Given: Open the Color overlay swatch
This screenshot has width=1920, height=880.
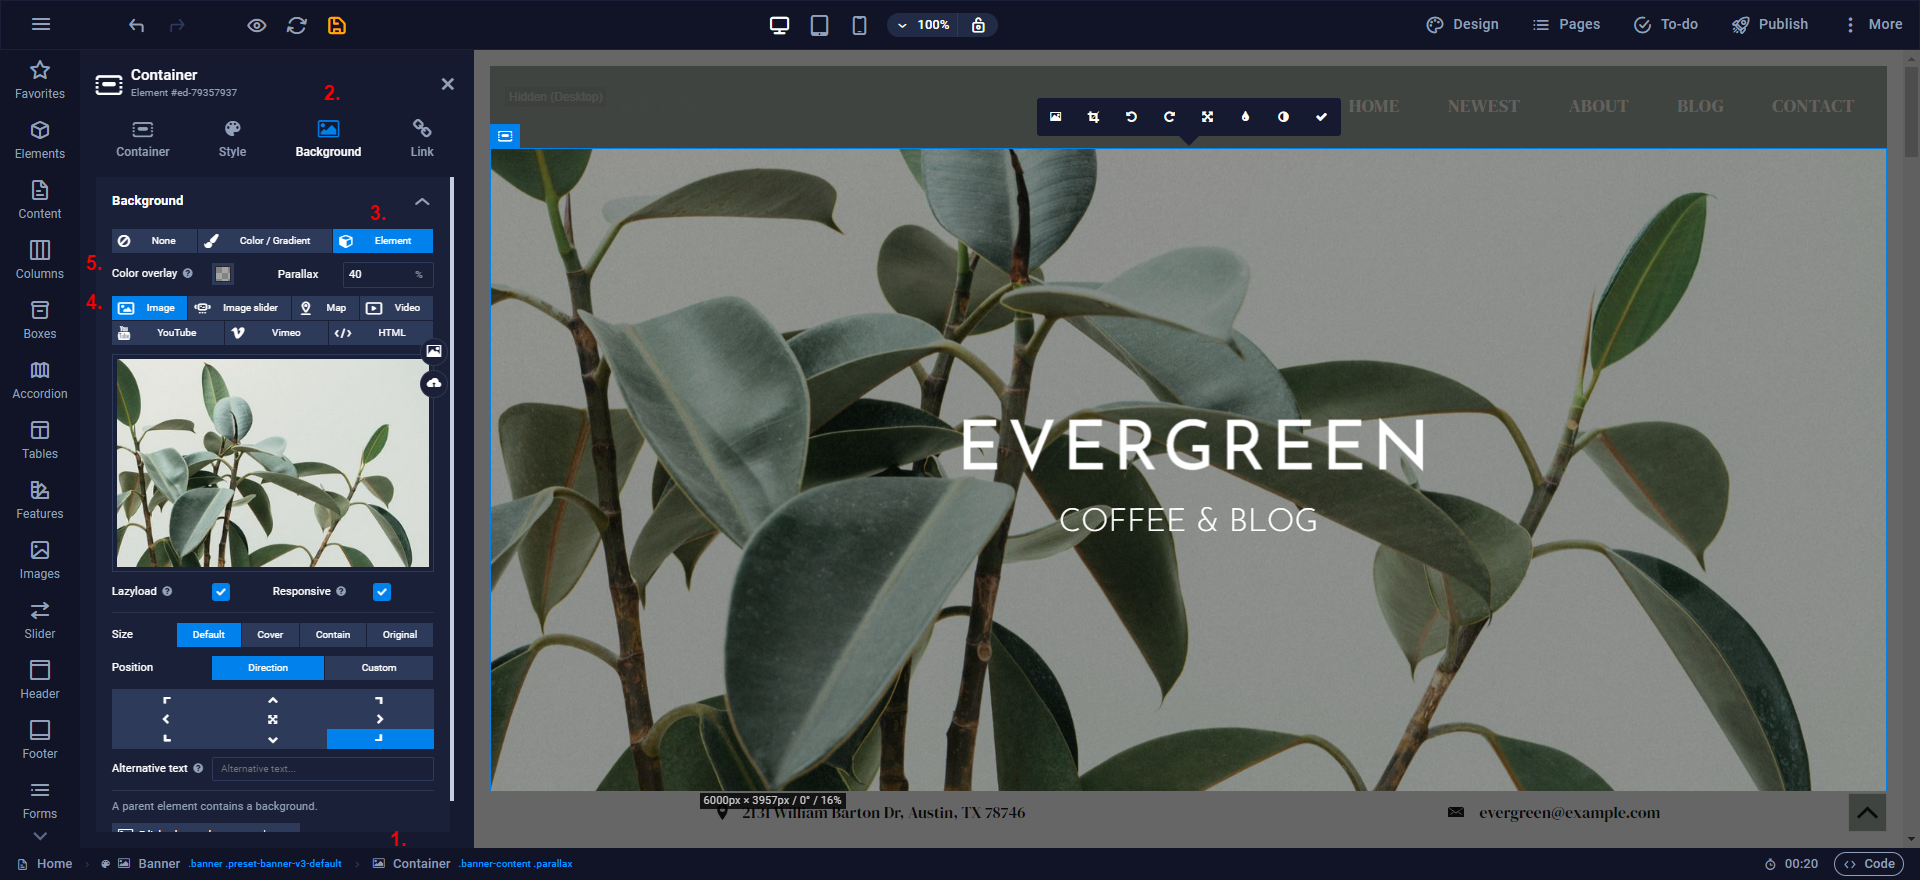Looking at the screenshot, I should 223,274.
